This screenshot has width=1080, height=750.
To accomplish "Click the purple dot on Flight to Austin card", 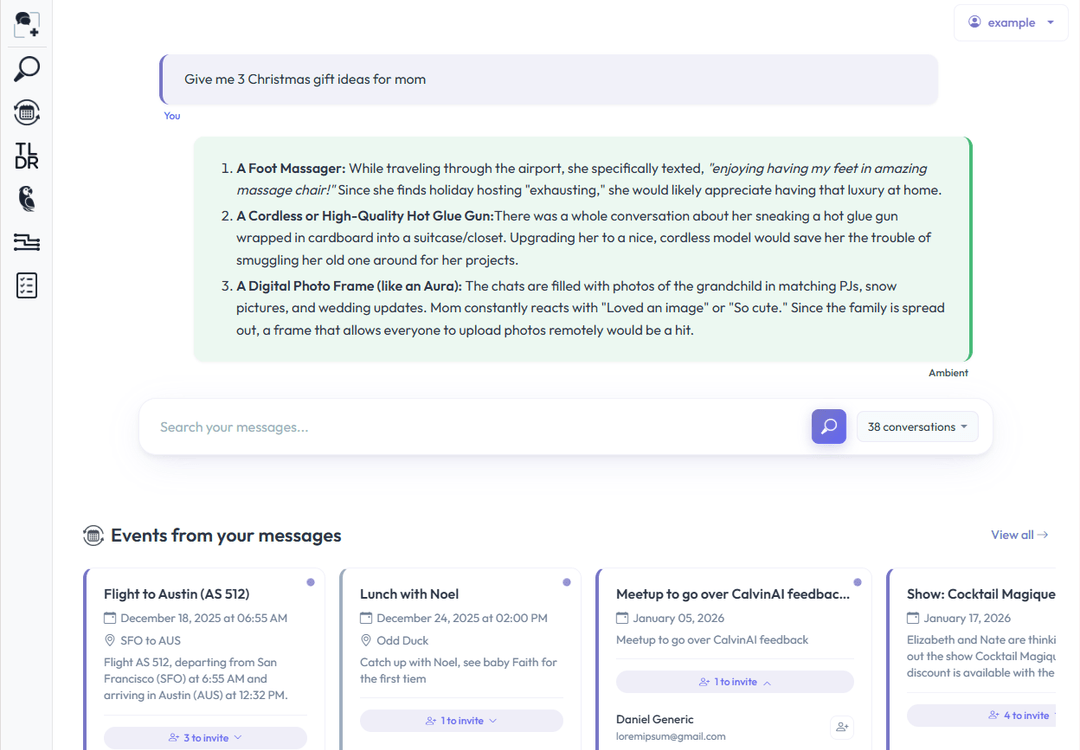I will tap(311, 582).
